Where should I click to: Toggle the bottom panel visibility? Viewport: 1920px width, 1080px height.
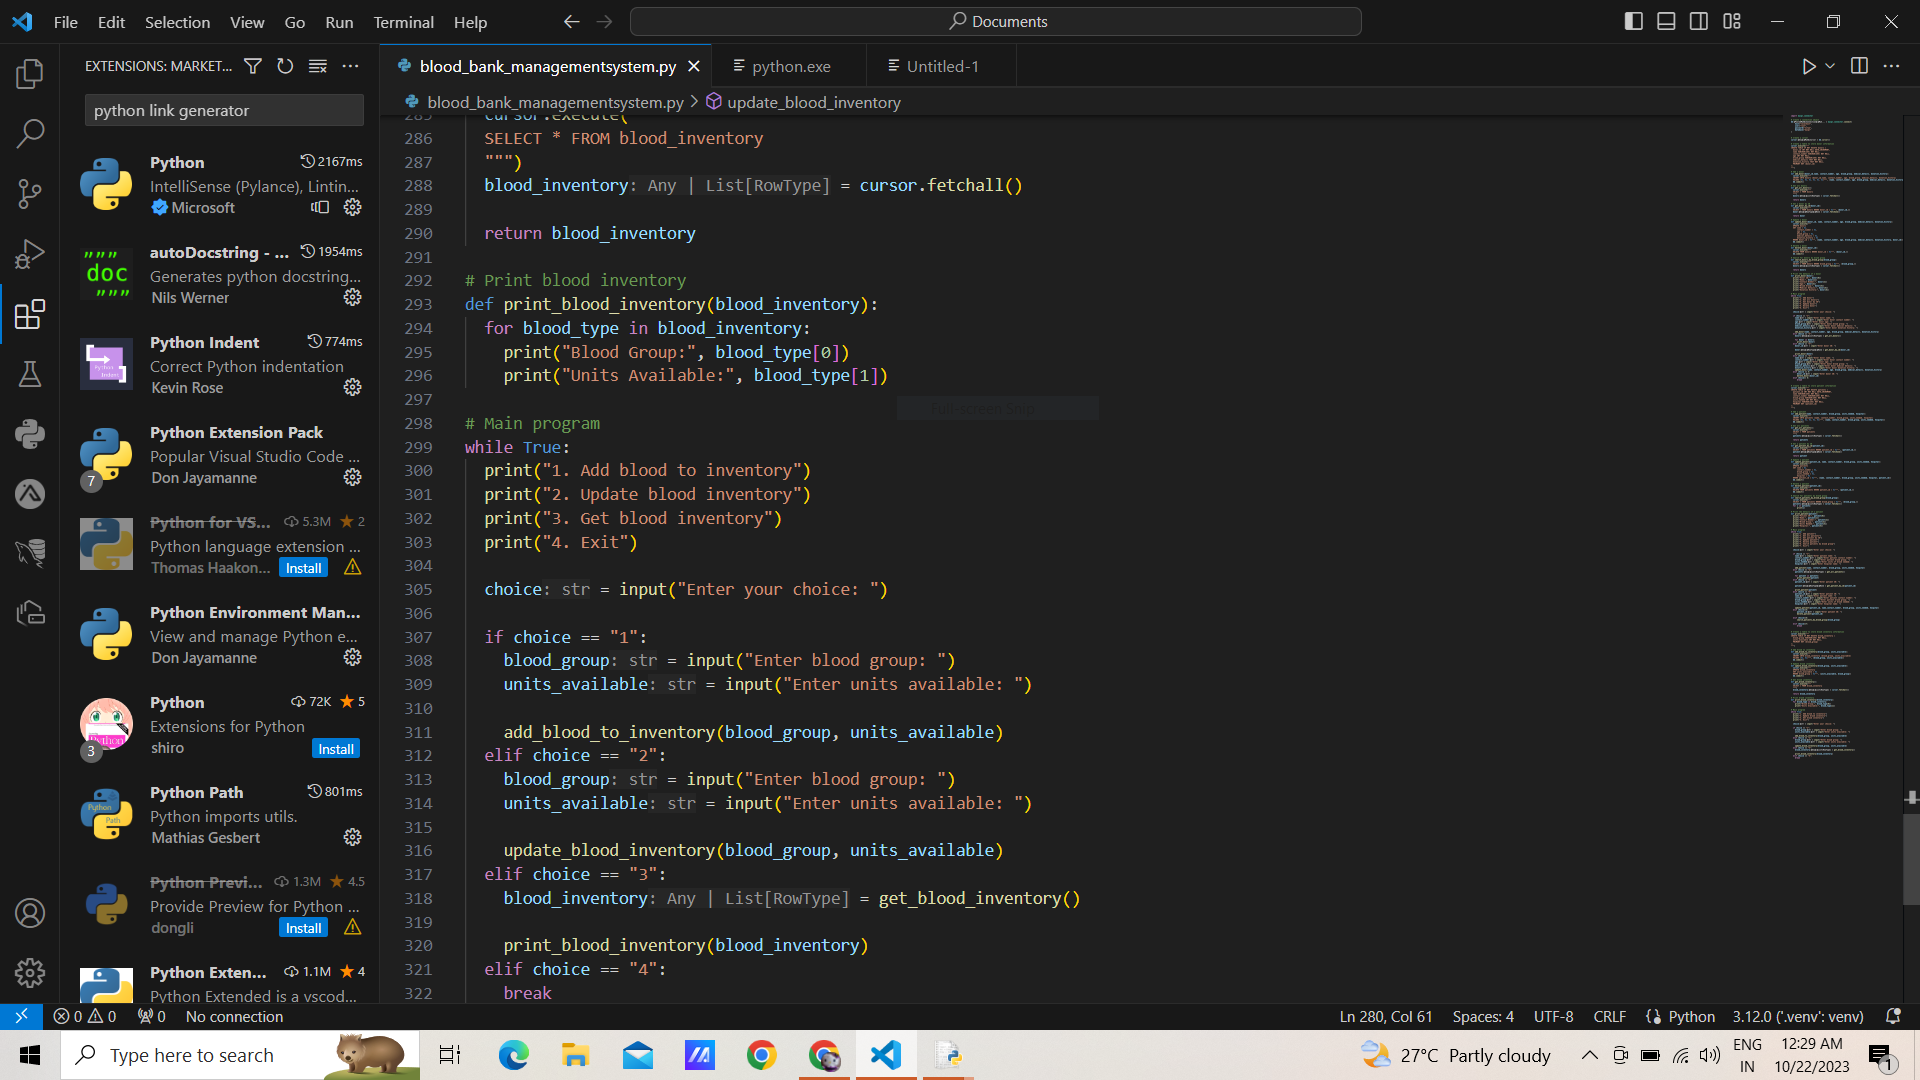(x=1666, y=21)
